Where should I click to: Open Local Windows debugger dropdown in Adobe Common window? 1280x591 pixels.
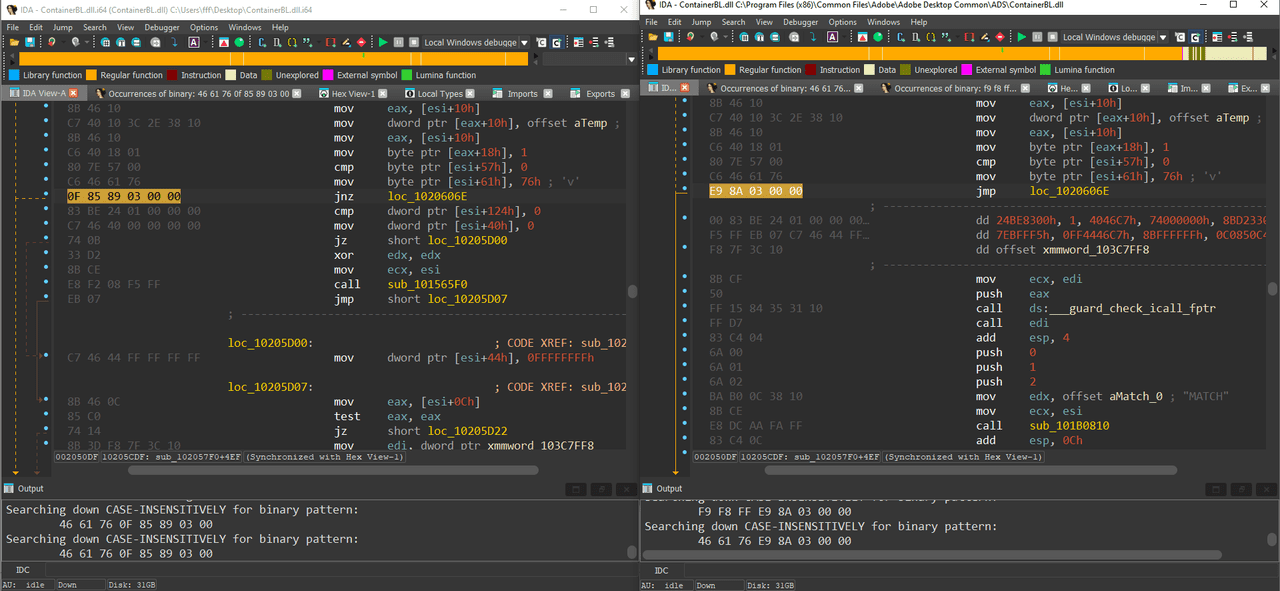click(x=1162, y=37)
